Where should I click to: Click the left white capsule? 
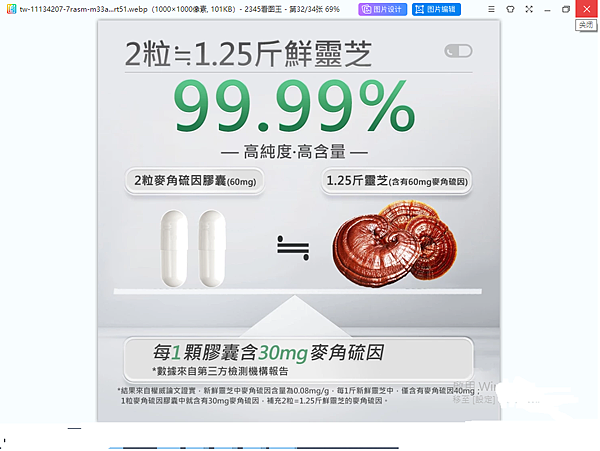pyautogui.click(x=174, y=249)
